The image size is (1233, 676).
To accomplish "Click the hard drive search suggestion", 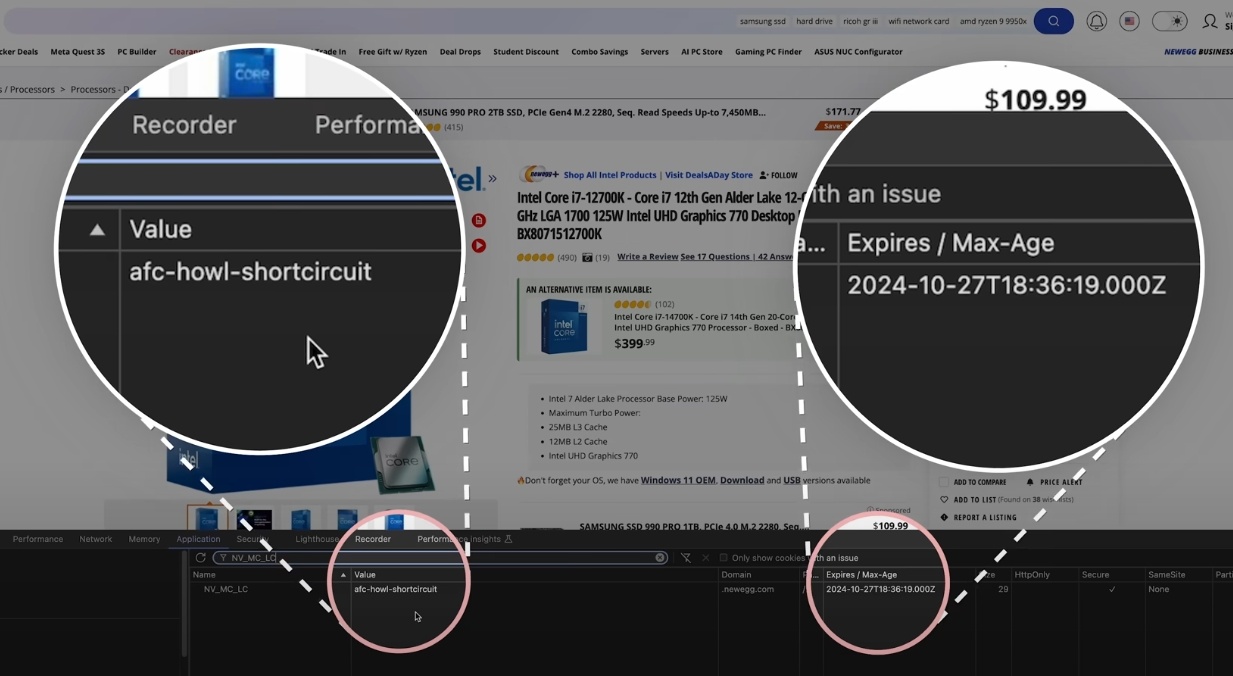I will [814, 21].
